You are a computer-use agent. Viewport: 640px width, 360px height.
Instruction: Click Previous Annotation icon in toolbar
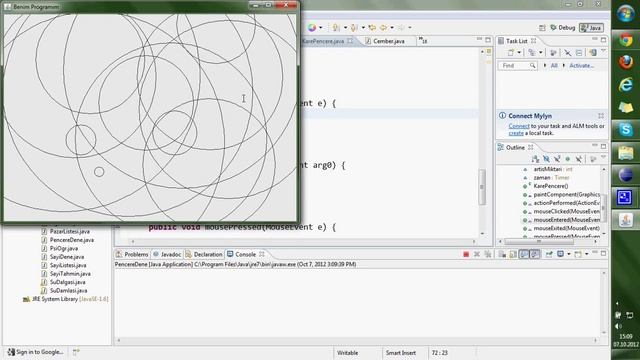[354, 27]
